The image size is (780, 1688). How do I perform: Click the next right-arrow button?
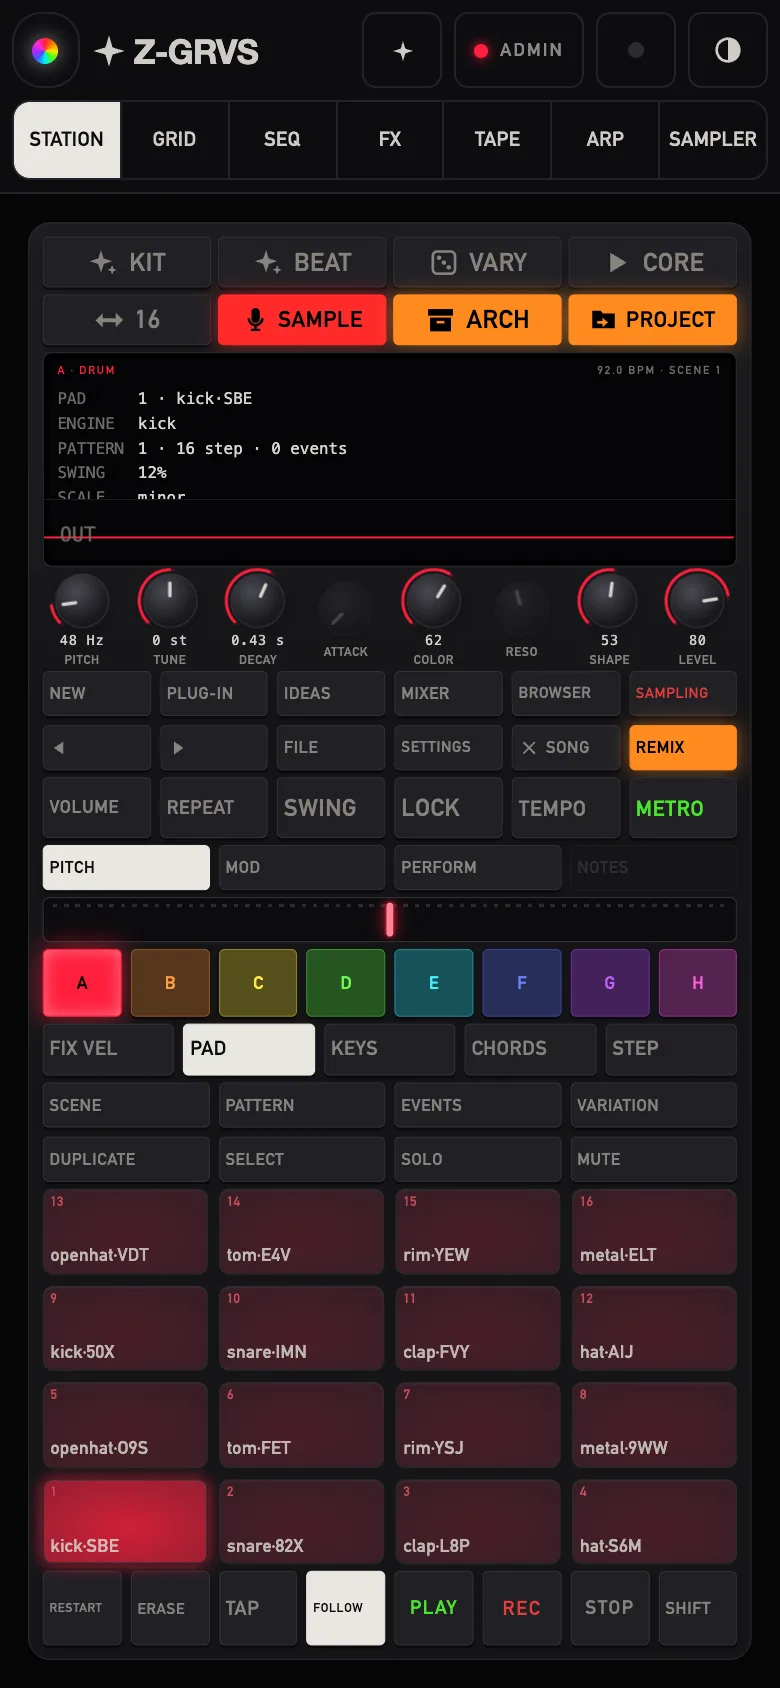pos(214,747)
